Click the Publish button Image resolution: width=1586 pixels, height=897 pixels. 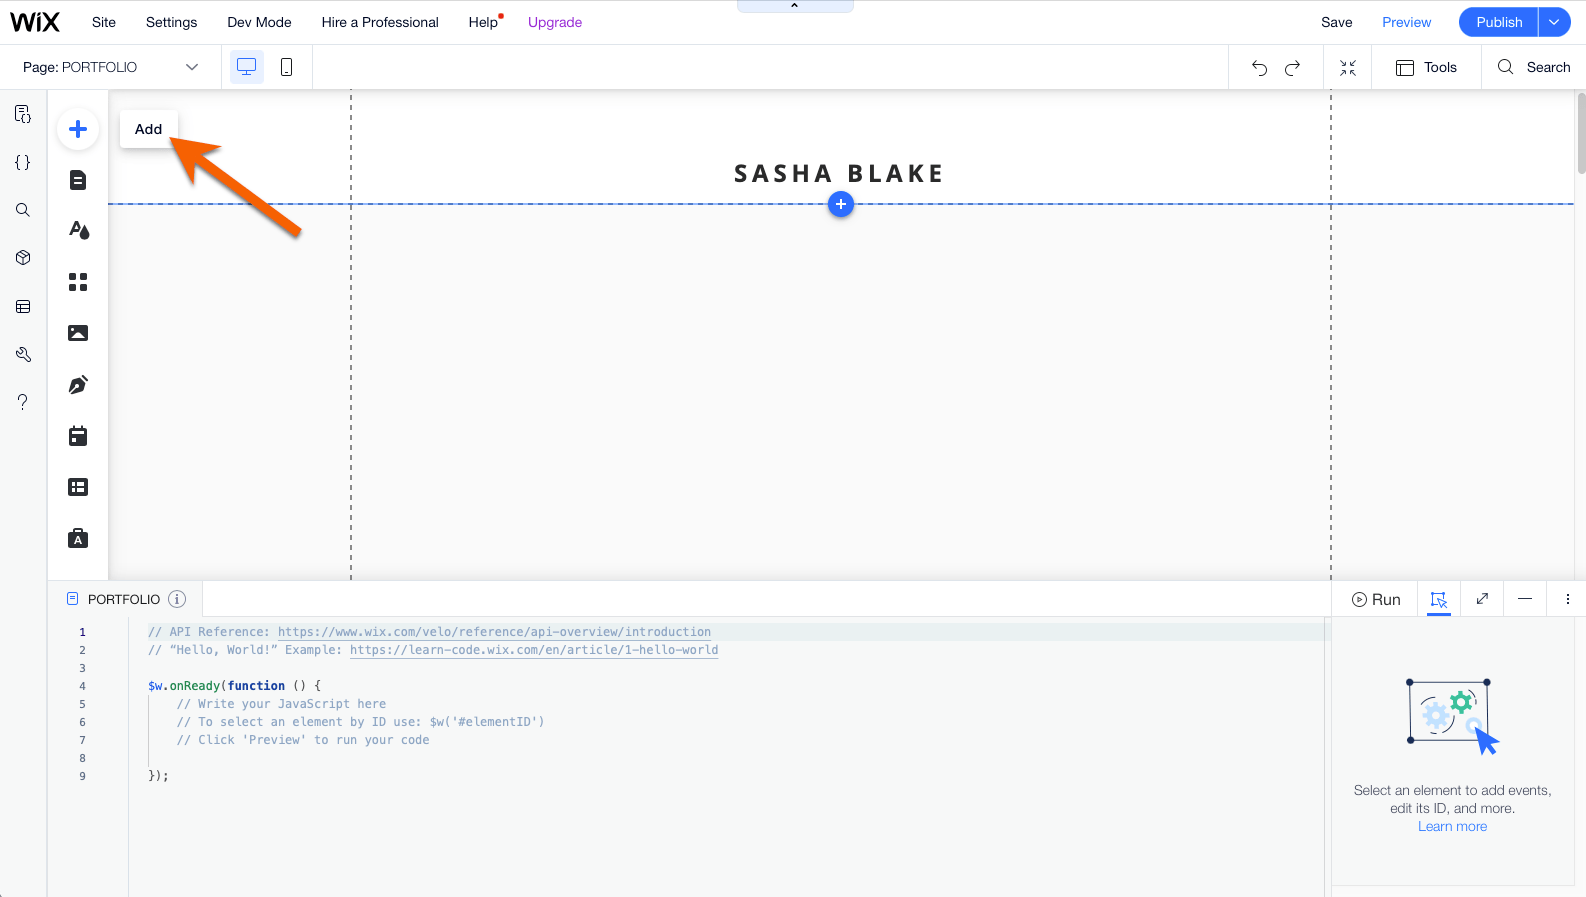coord(1499,22)
